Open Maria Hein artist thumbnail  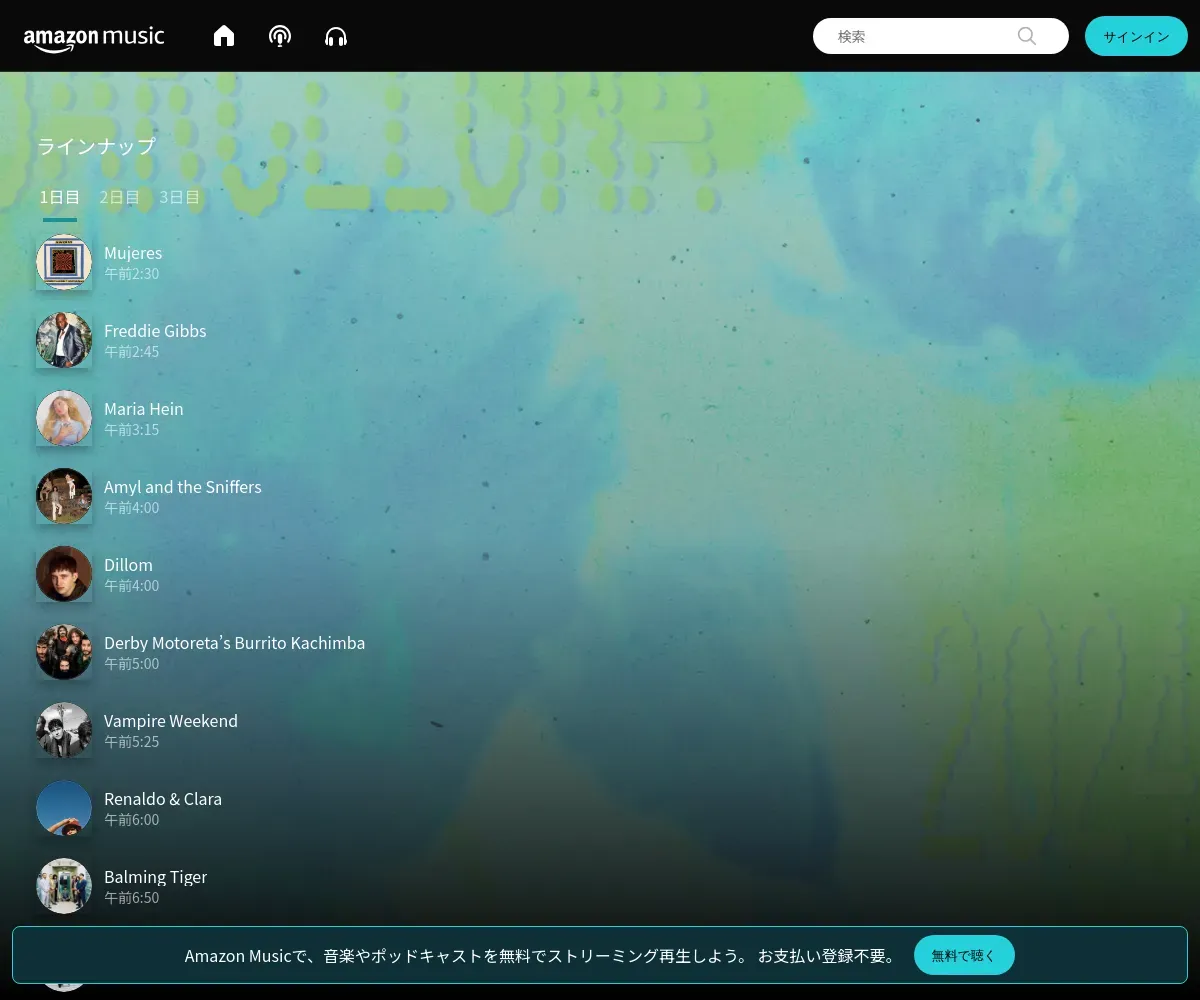[64, 418]
